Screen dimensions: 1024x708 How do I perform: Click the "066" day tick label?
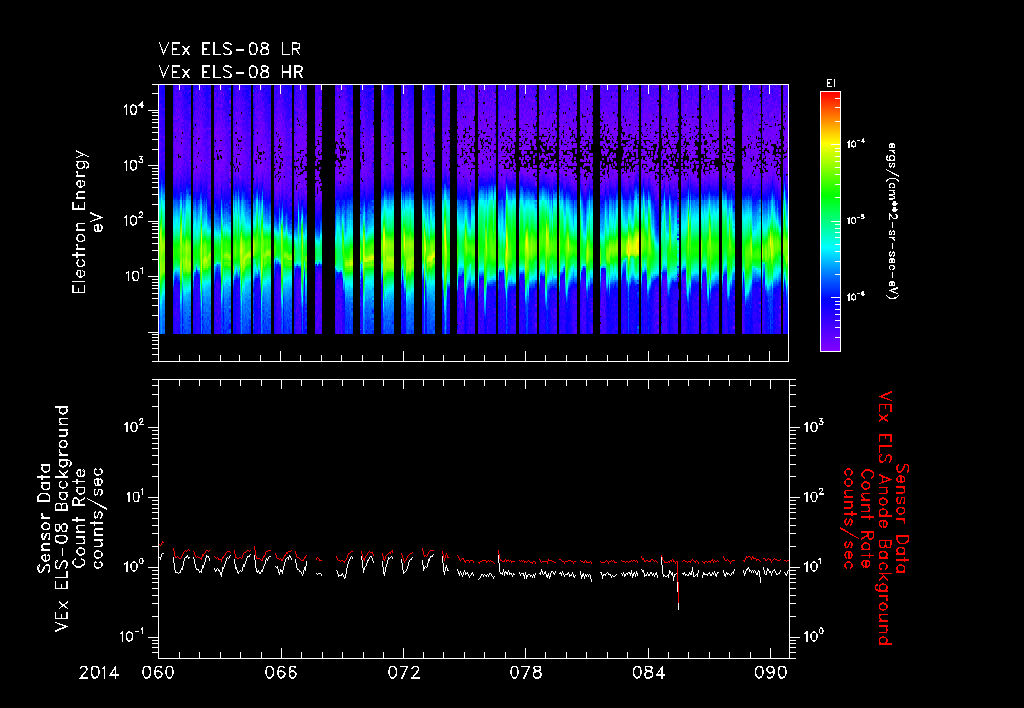pos(281,673)
